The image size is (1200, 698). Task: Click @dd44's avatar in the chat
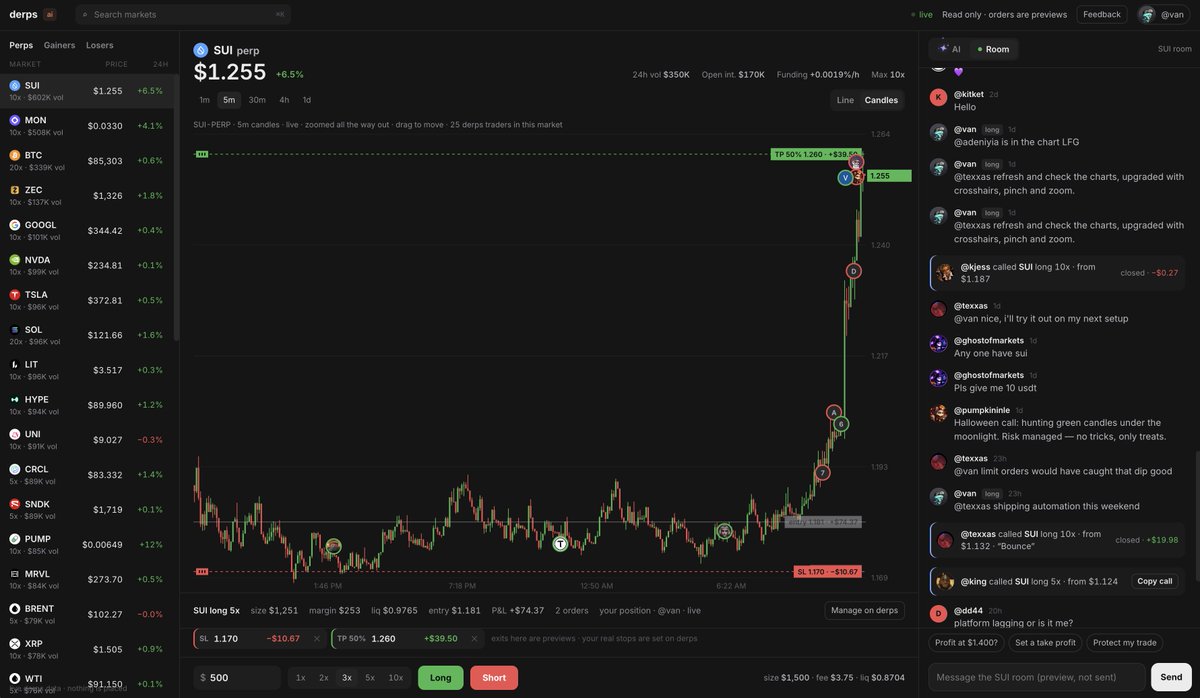(938, 614)
